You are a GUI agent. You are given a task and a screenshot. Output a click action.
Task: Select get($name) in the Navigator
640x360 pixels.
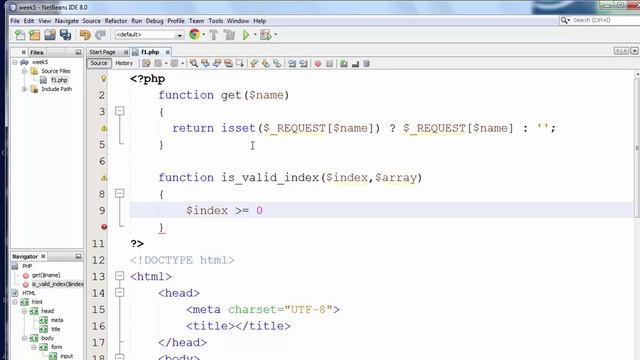(46, 275)
